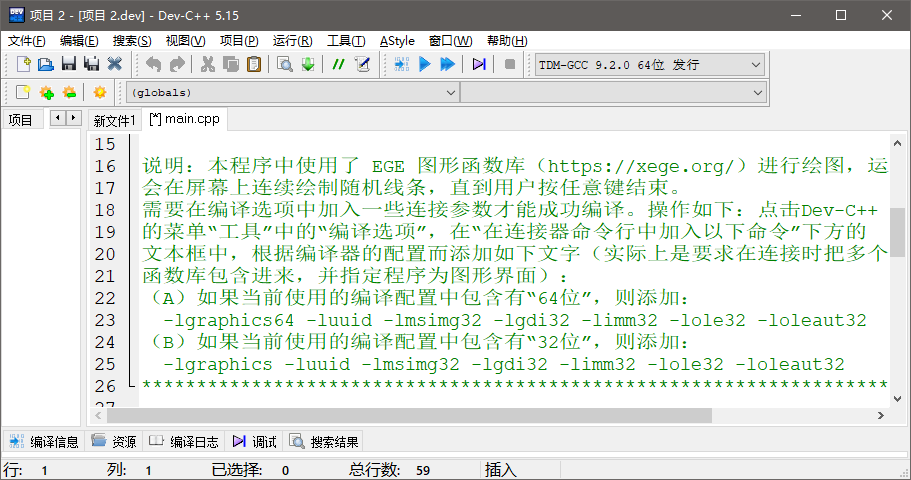Expand the empty member function dropdown

point(613,92)
